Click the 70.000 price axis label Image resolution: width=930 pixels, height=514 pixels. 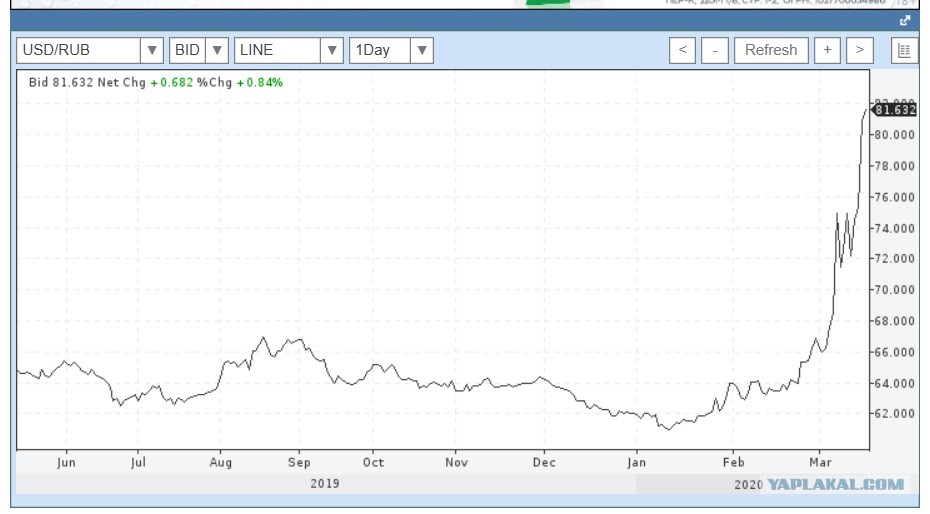pyautogui.click(x=895, y=290)
